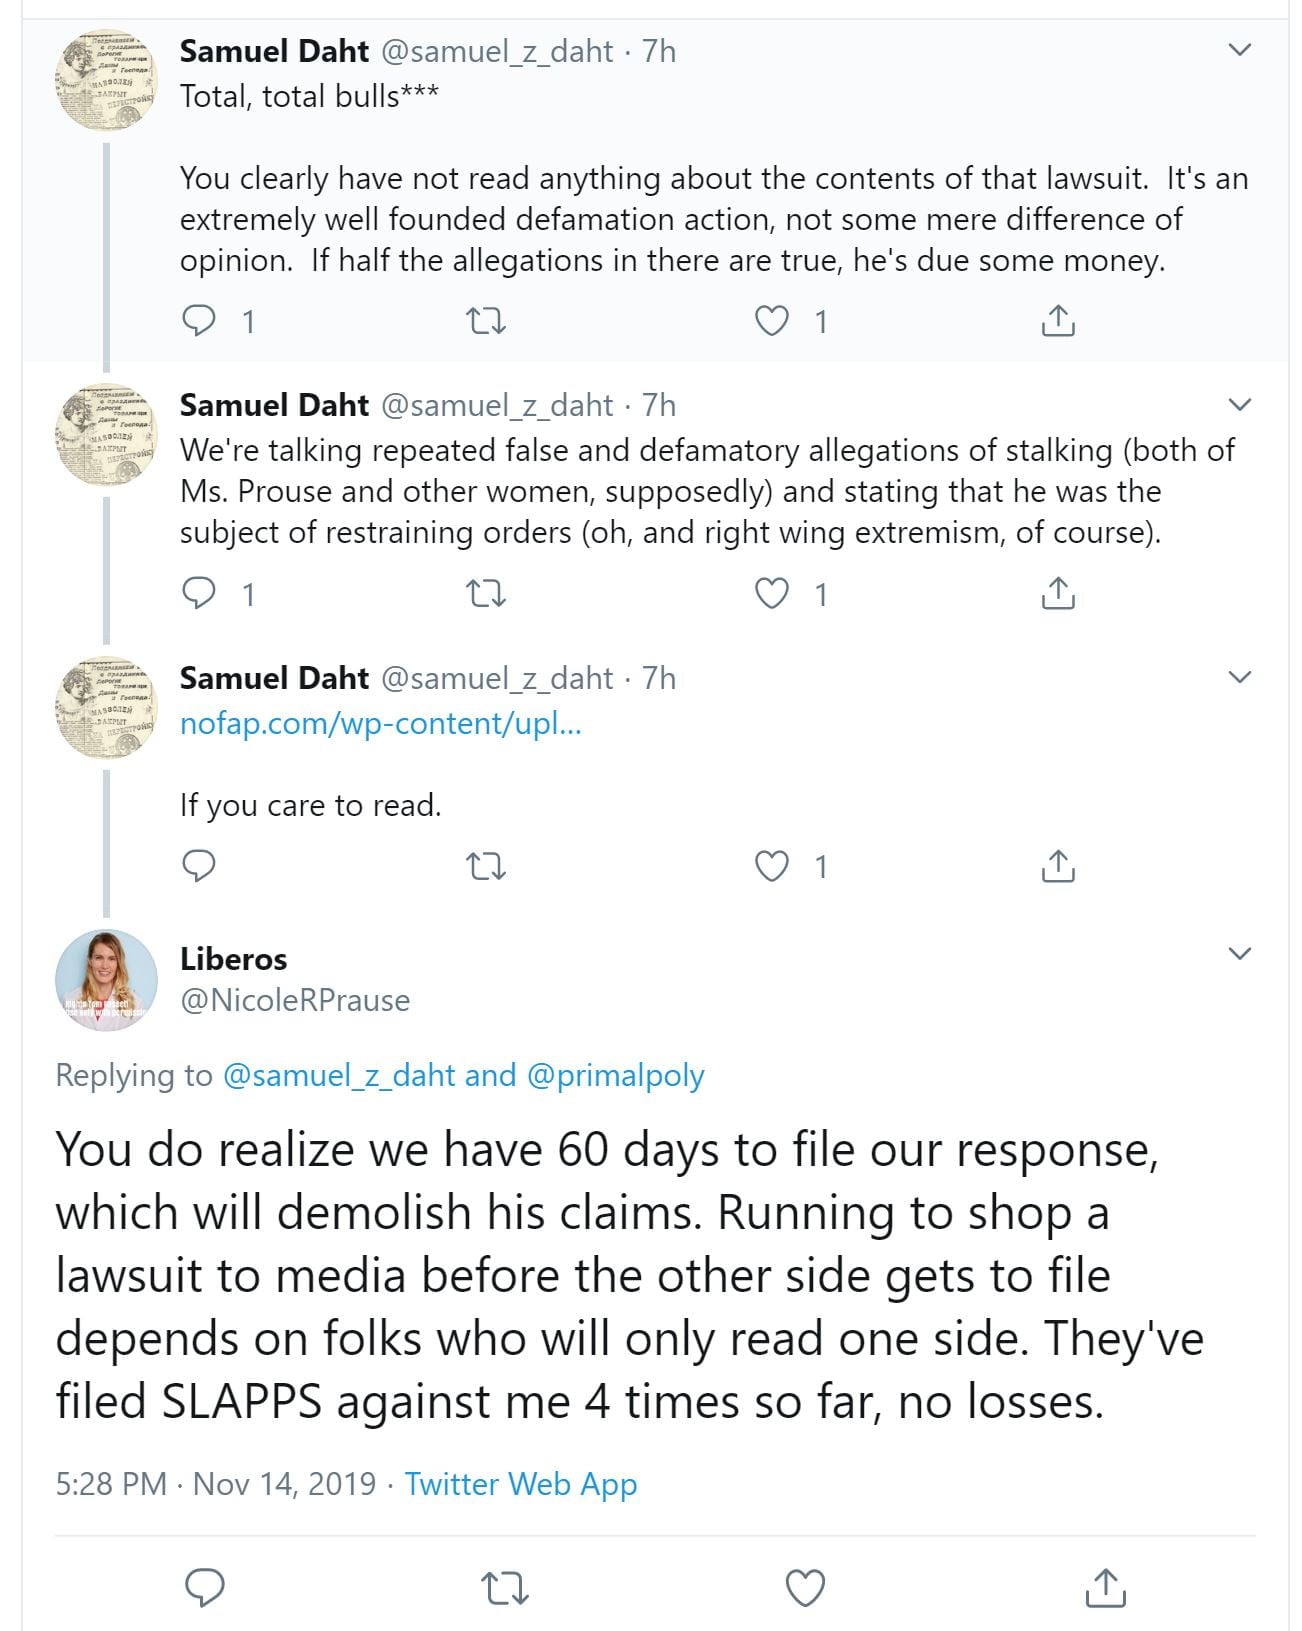
Task: Share the 'If you care to read' tweet
Action: coord(1058,866)
